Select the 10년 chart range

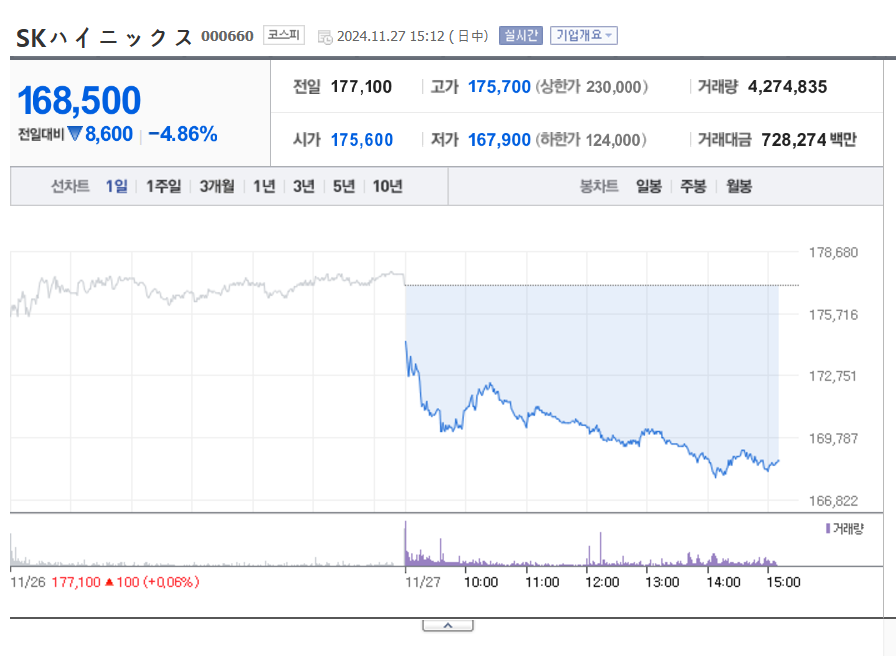click(x=387, y=186)
